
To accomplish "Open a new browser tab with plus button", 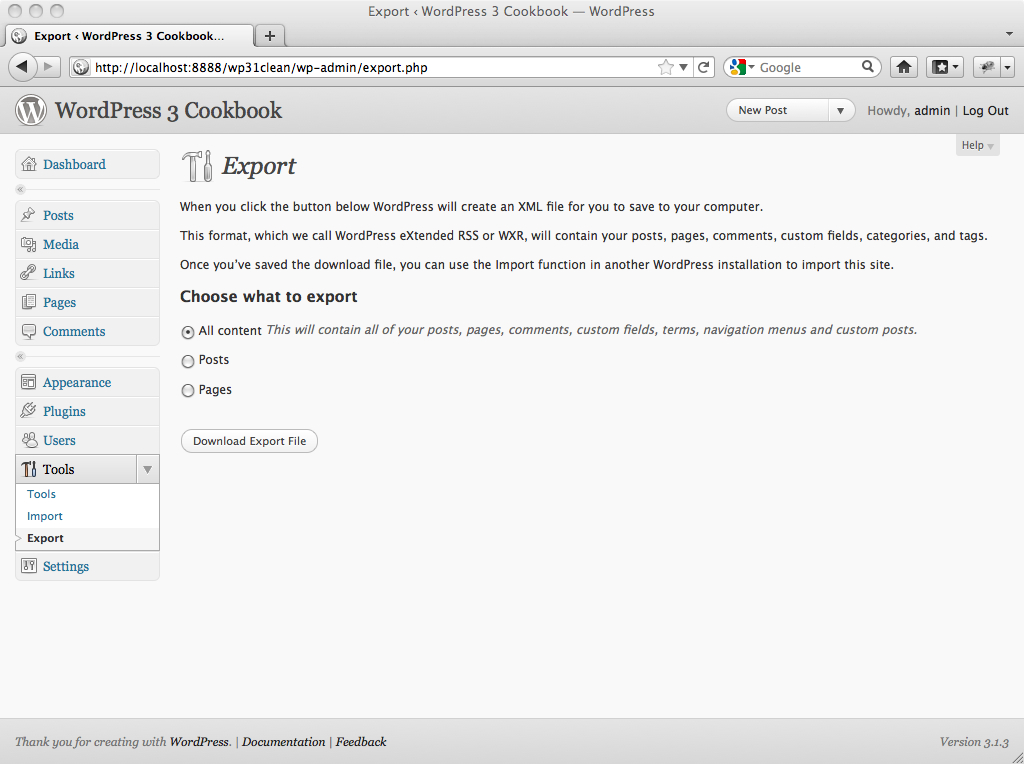I will pos(270,36).
